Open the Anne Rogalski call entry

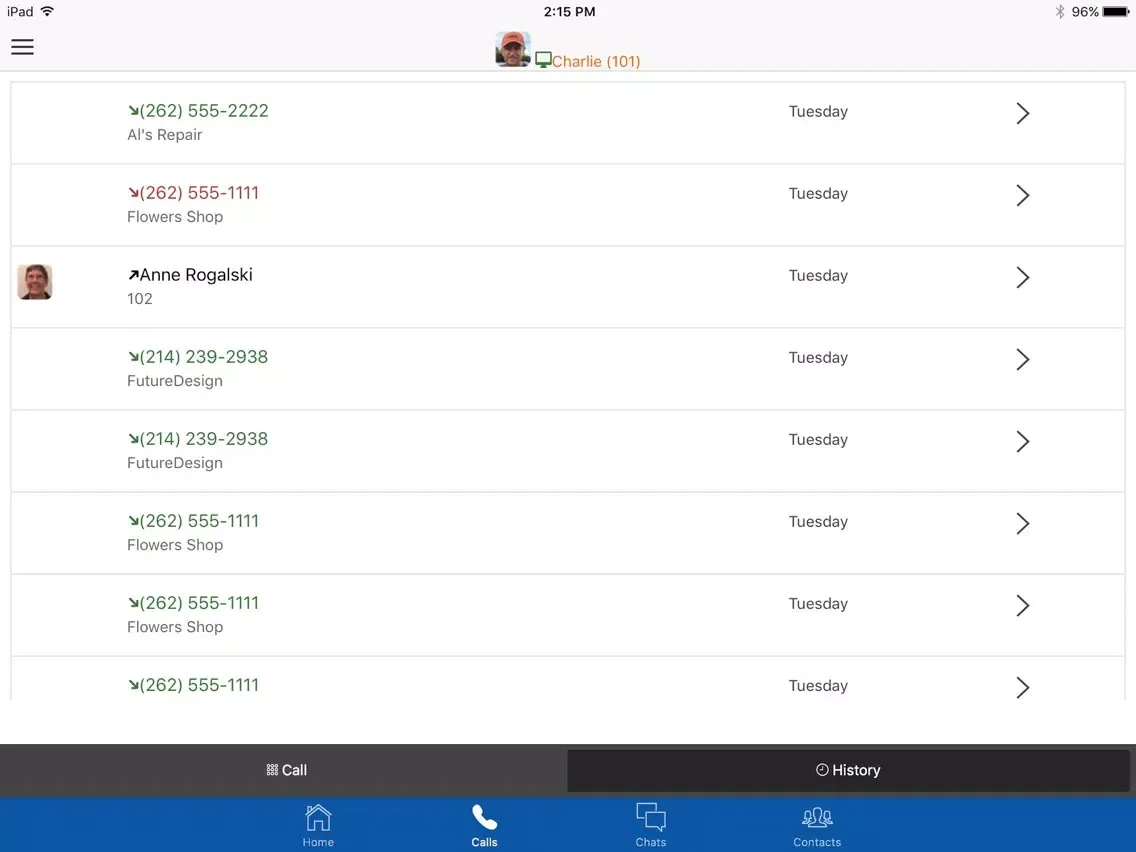tap(500, 286)
